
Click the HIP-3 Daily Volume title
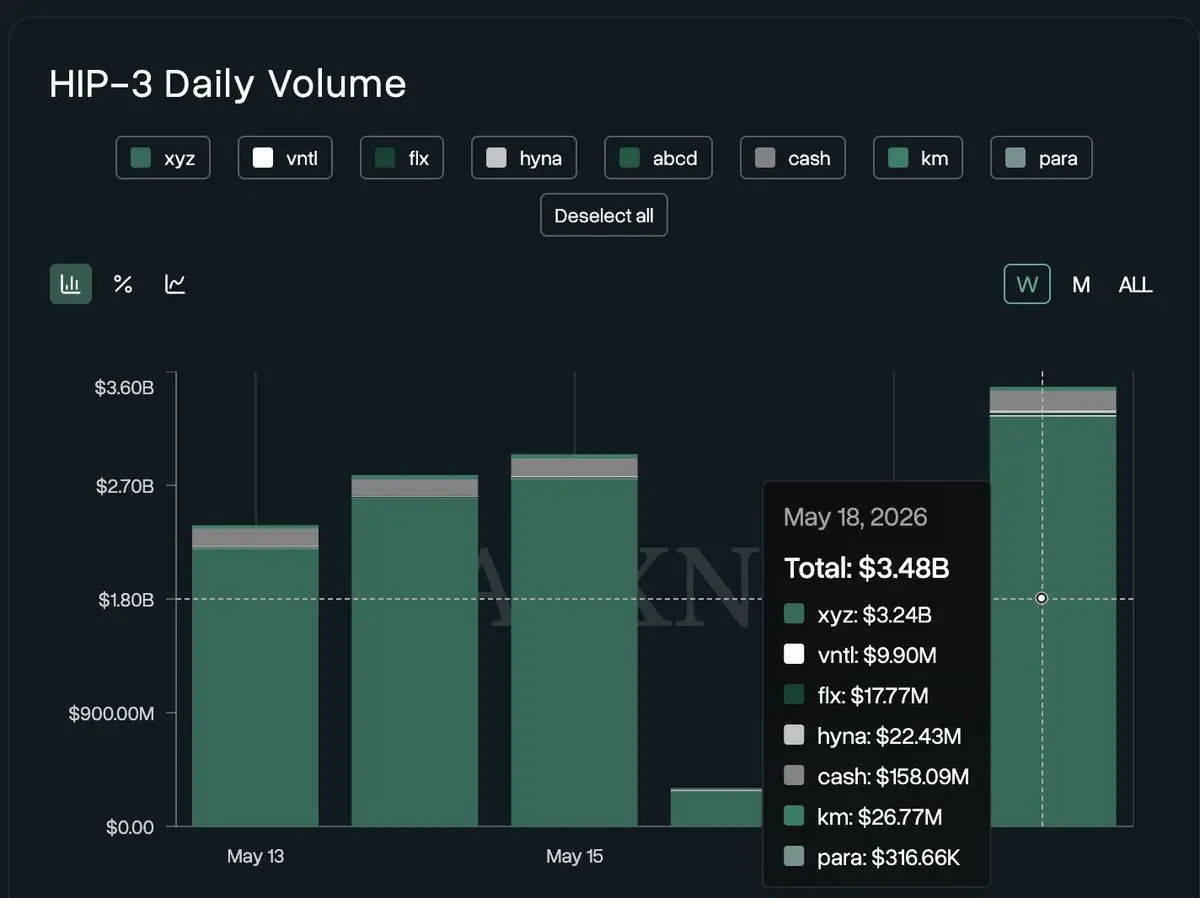coord(228,84)
